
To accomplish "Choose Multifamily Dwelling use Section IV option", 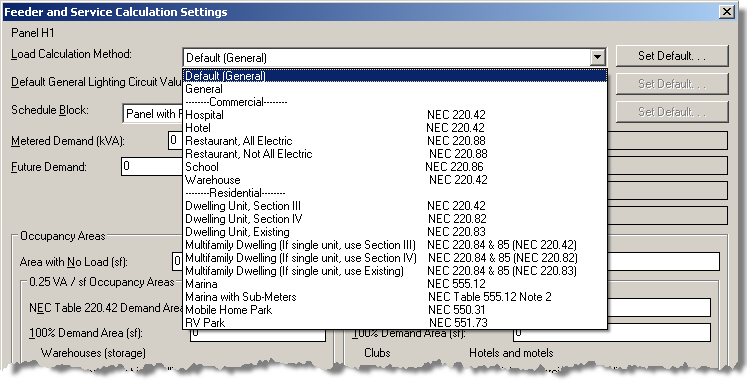I will pyautogui.click(x=395, y=258).
